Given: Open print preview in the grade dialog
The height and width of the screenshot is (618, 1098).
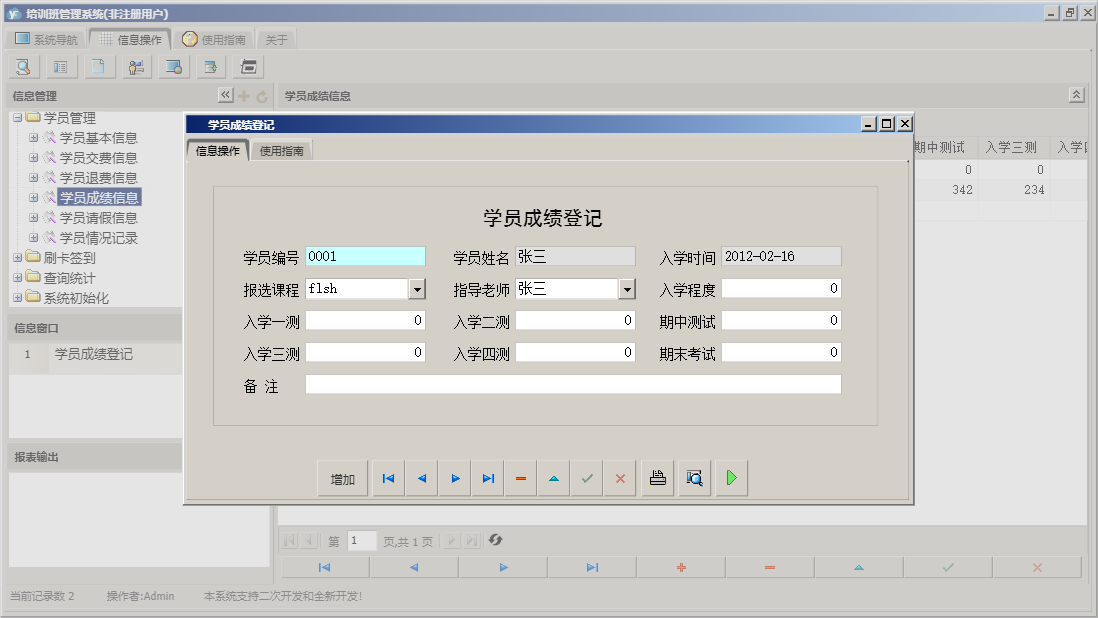Looking at the screenshot, I should pos(694,477).
